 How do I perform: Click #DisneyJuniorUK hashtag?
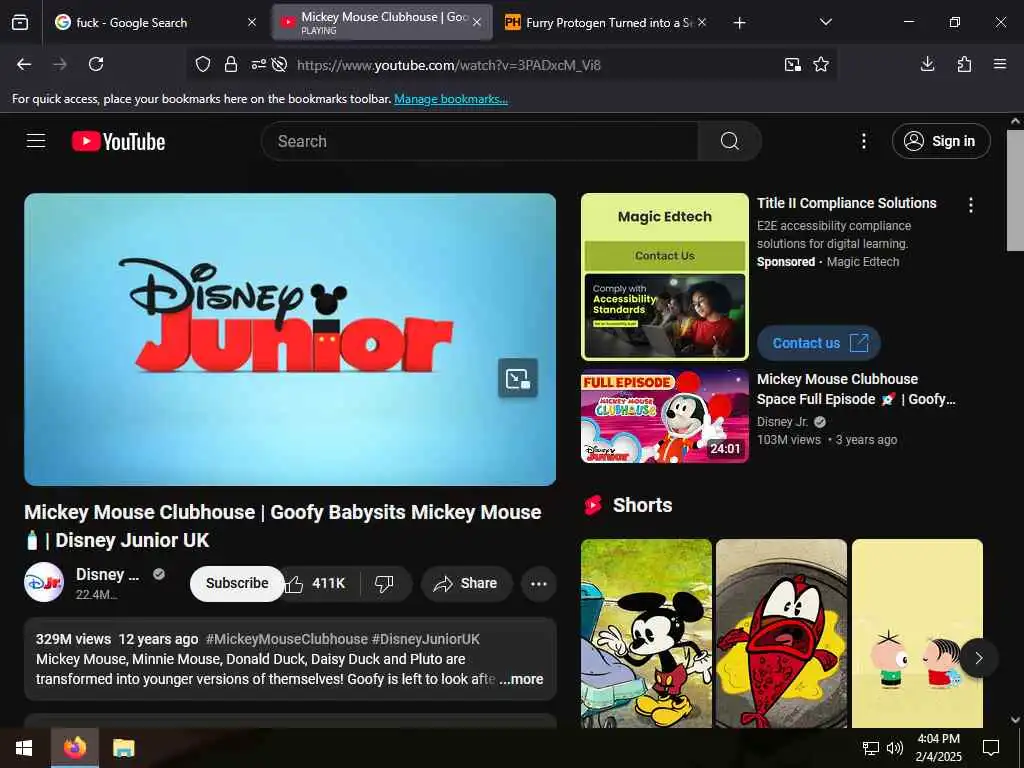426,639
